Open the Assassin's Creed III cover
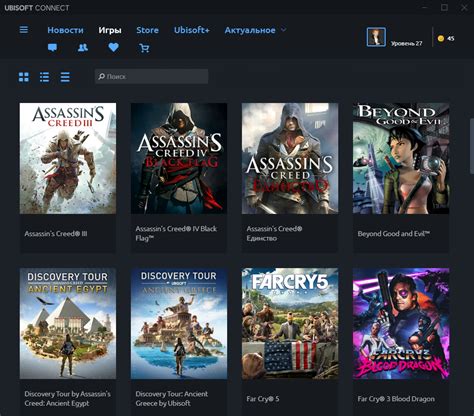474x416 pixels. pos(68,158)
